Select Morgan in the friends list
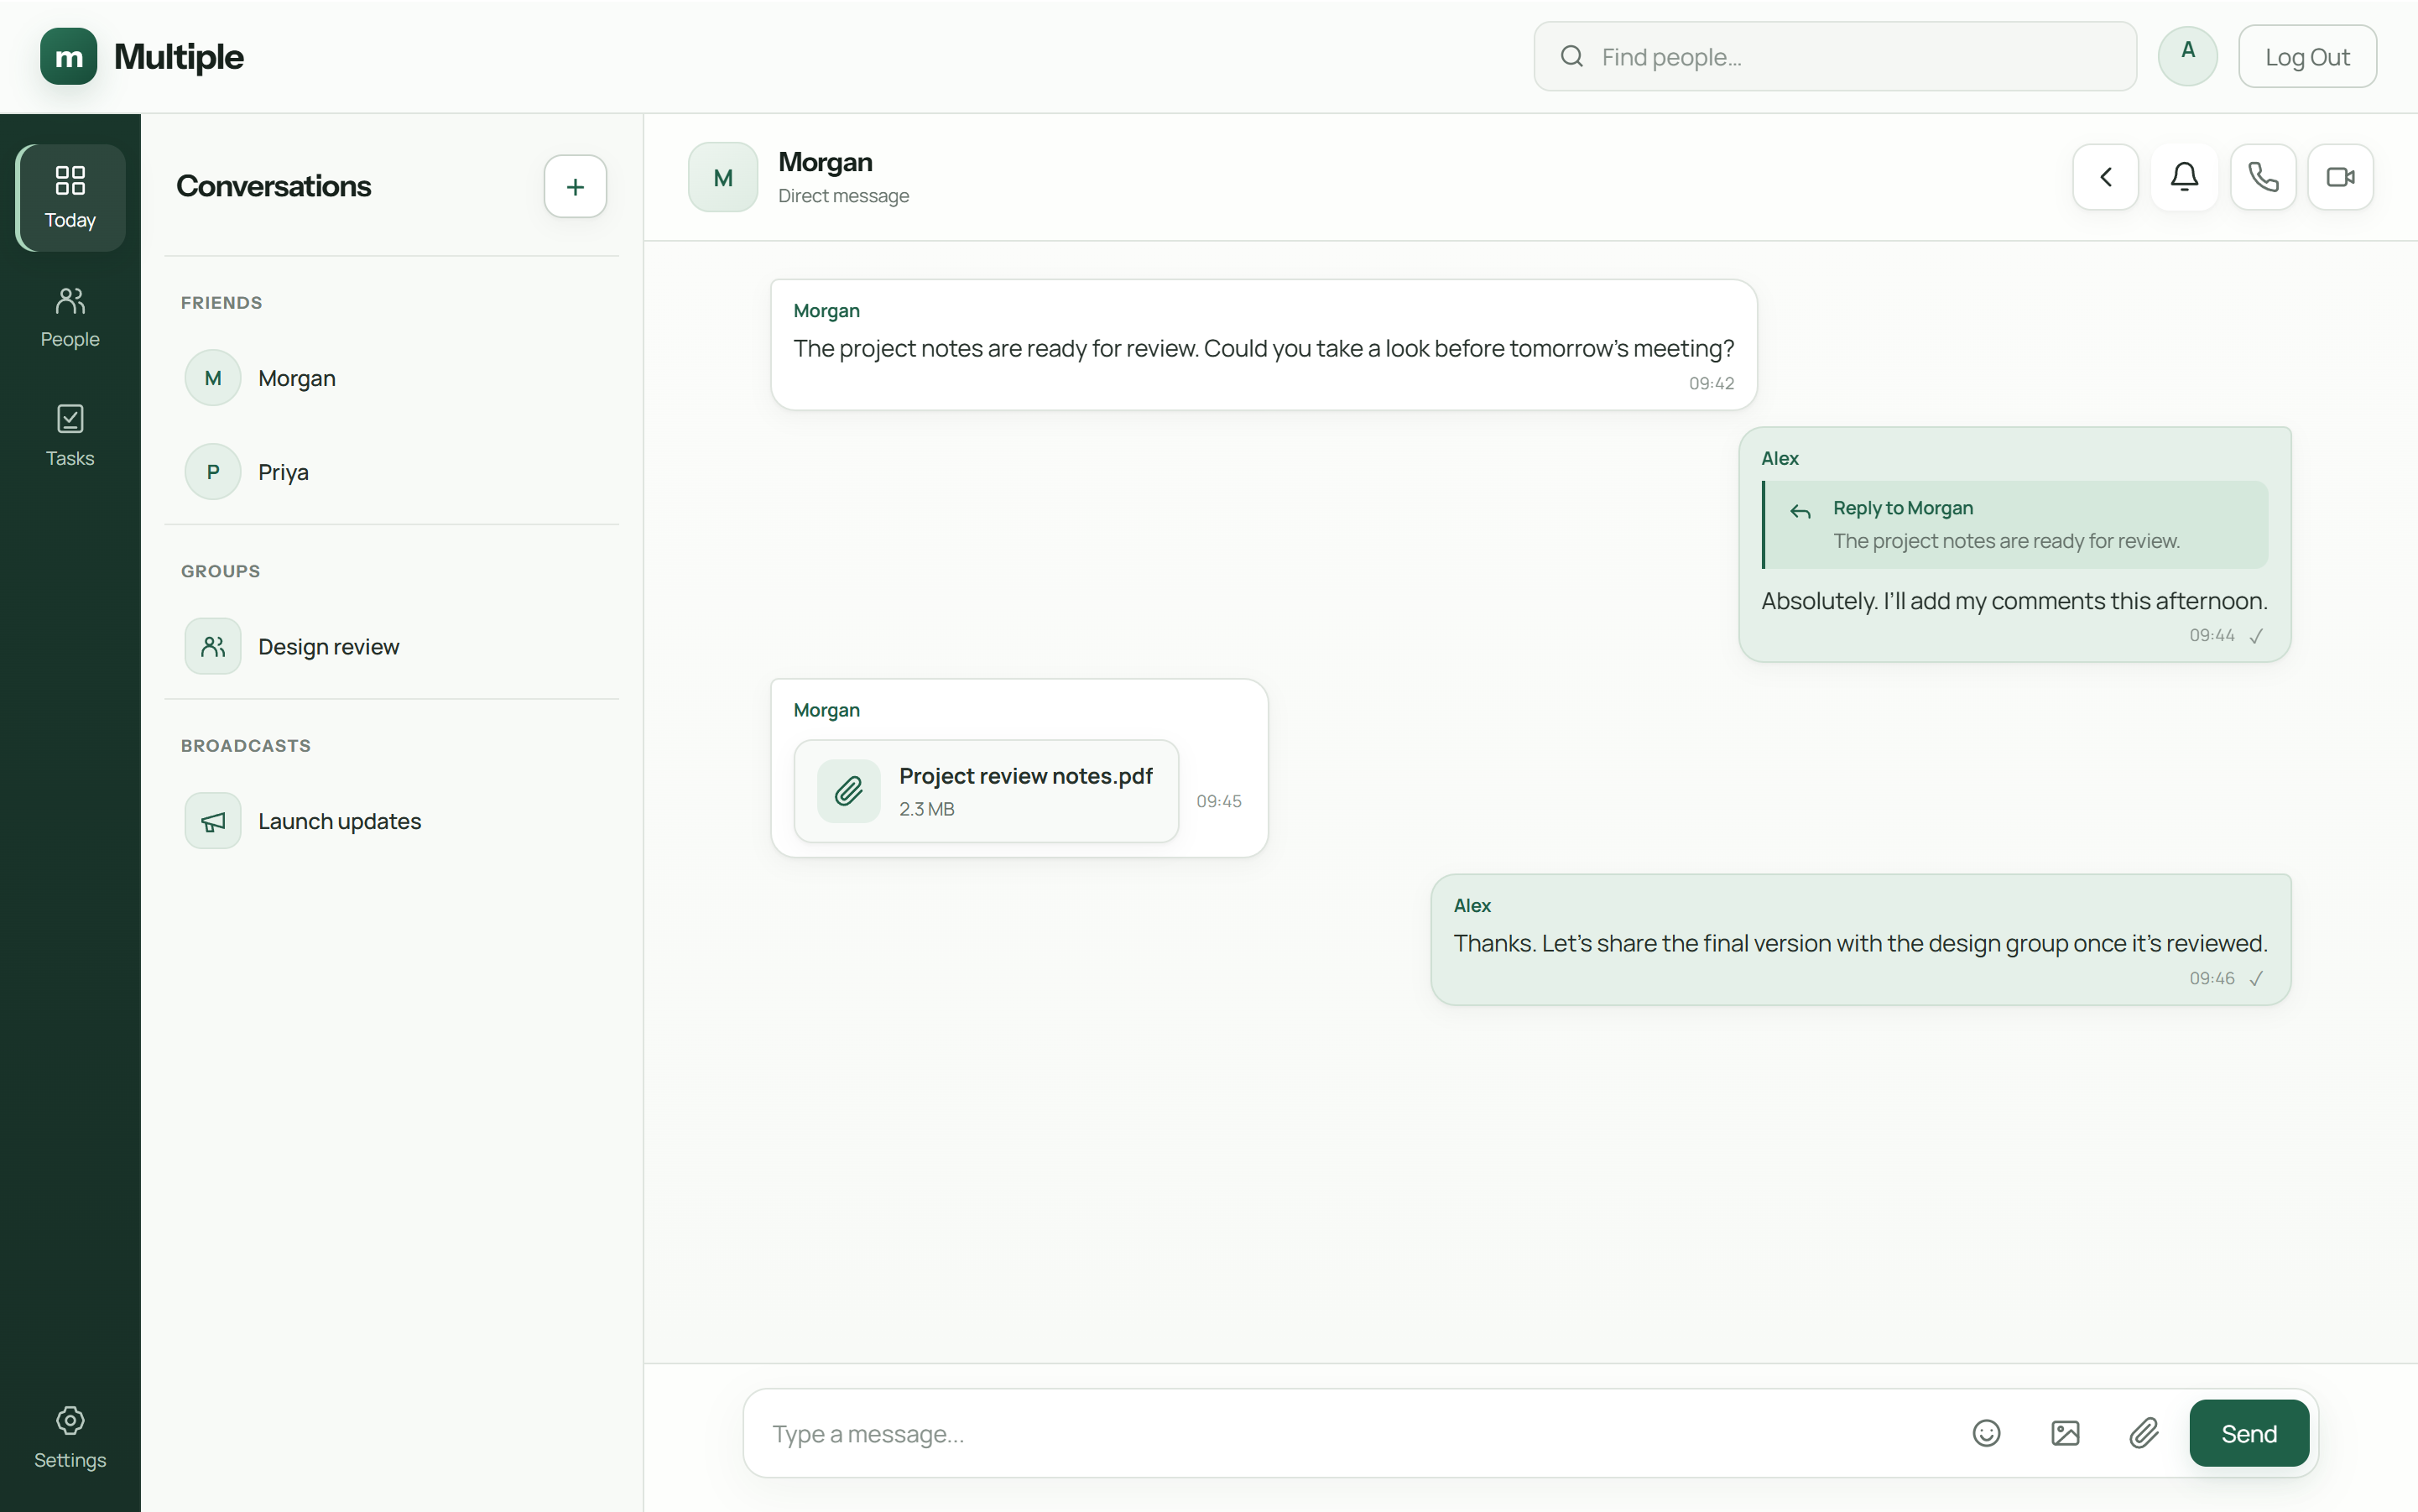This screenshot has width=2418, height=1512. 391,378
